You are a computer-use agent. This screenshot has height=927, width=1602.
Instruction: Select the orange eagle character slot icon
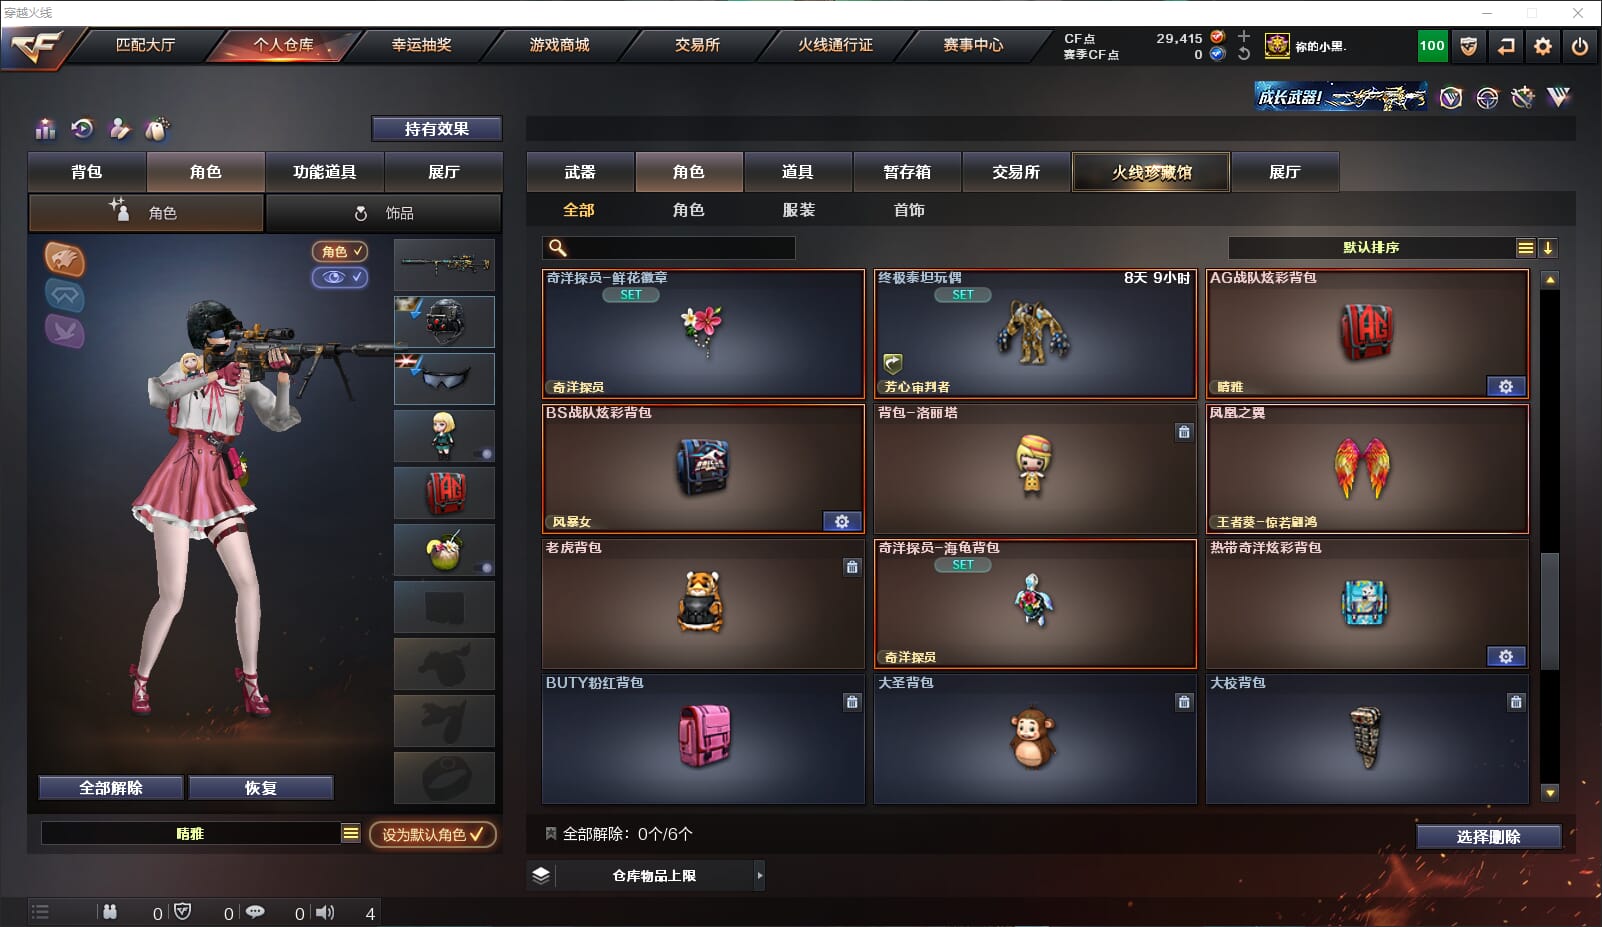tap(65, 259)
